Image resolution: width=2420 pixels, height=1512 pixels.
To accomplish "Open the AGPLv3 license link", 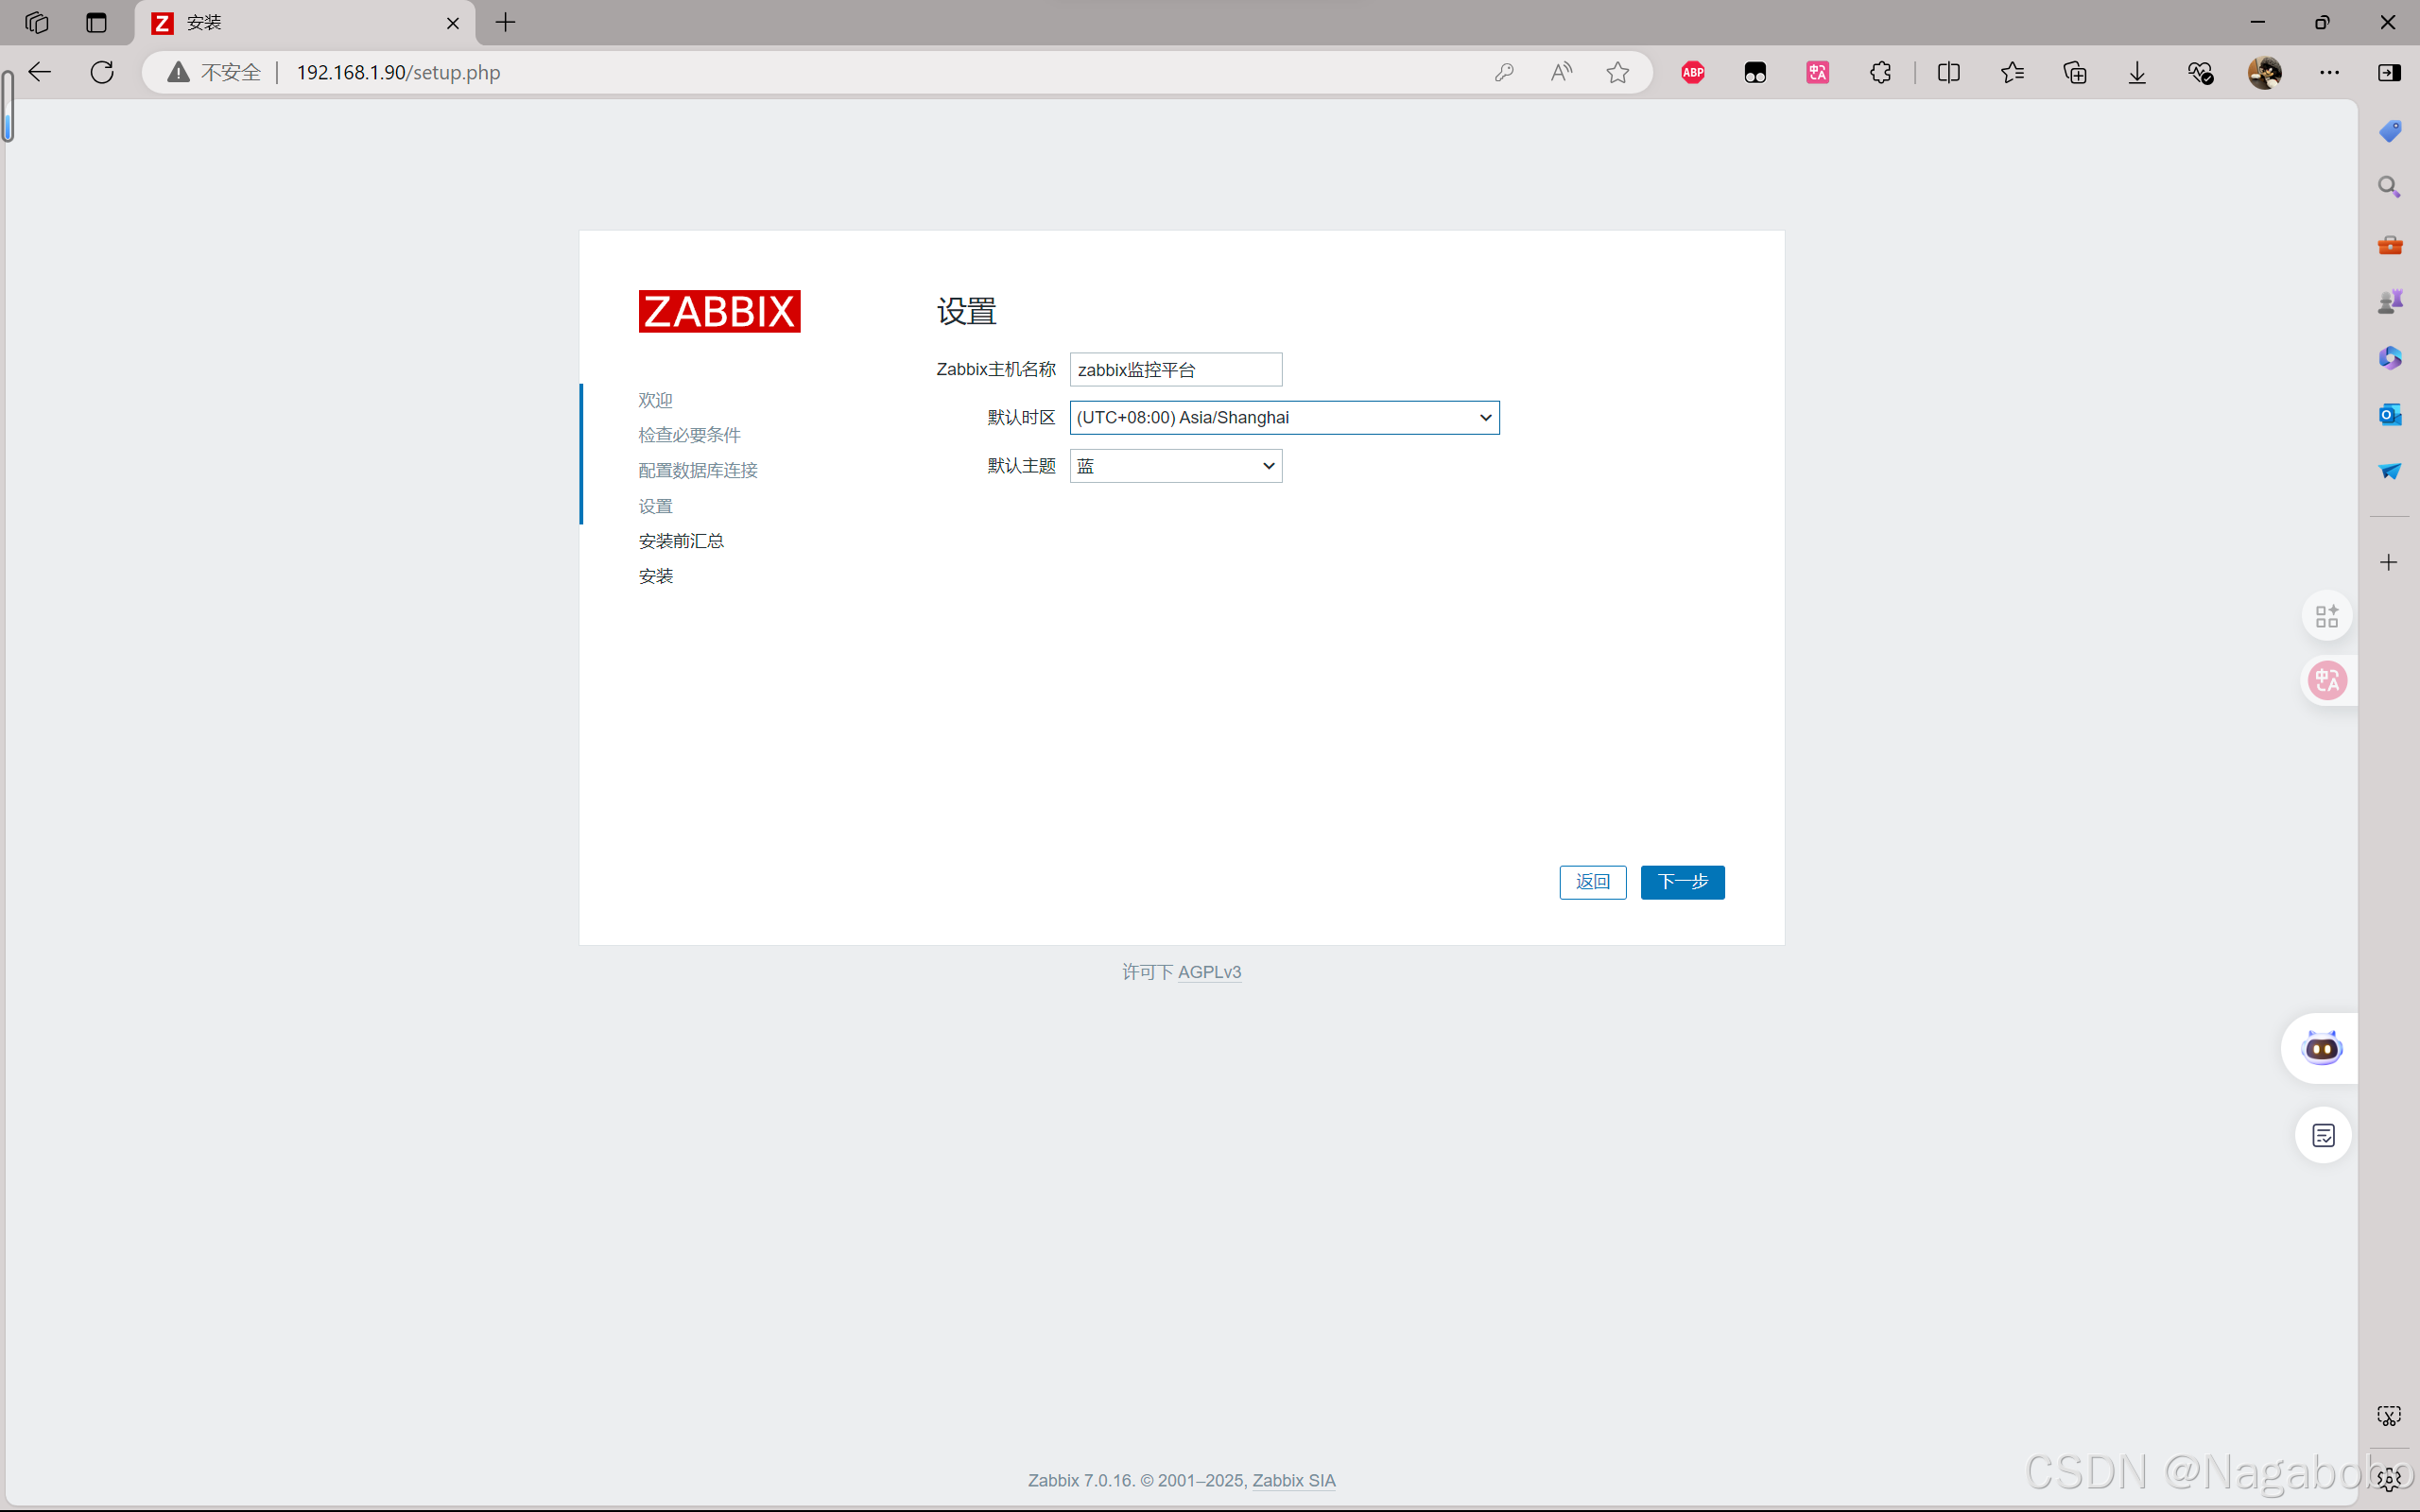I will [x=1209, y=972].
